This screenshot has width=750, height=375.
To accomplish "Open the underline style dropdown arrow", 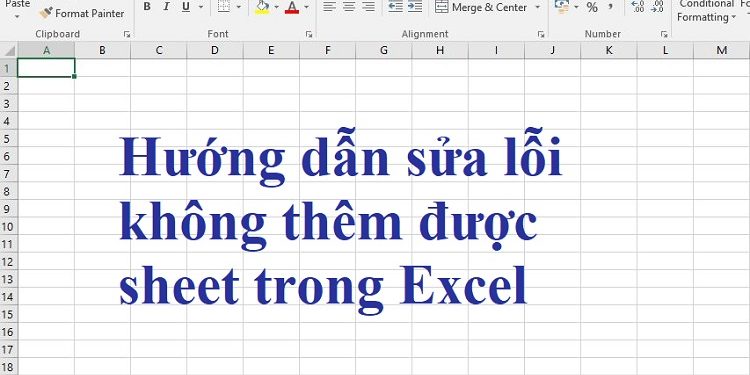I will [x=200, y=7].
